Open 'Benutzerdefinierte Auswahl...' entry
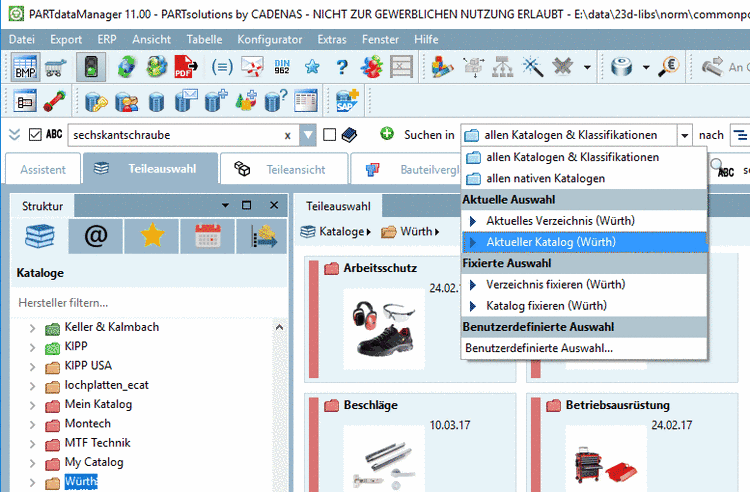The image size is (750, 492). [x=585, y=348]
